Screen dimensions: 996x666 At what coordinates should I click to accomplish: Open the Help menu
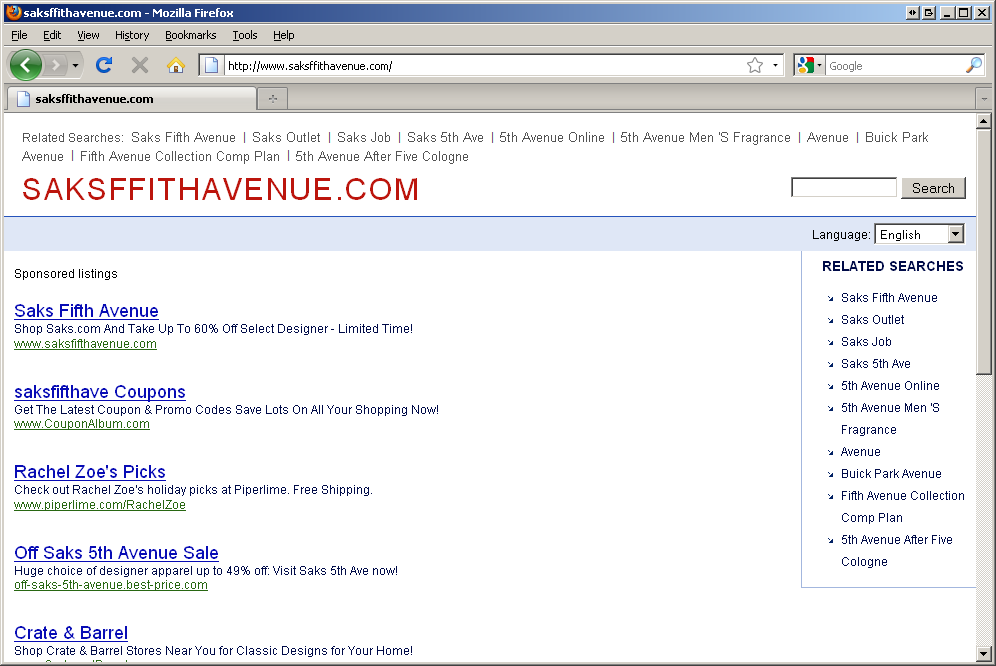[x=284, y=35]
